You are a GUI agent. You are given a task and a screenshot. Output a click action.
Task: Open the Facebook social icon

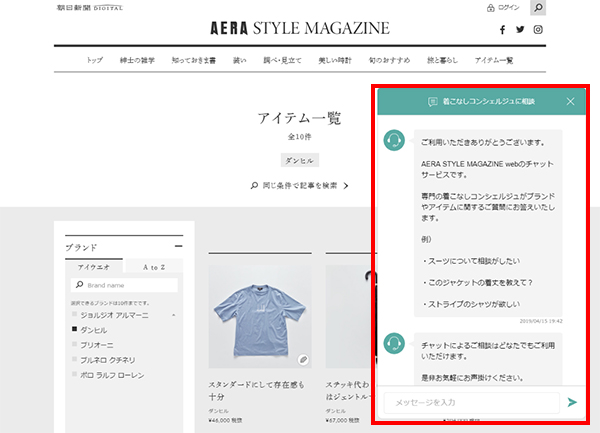tap(502, 30)
